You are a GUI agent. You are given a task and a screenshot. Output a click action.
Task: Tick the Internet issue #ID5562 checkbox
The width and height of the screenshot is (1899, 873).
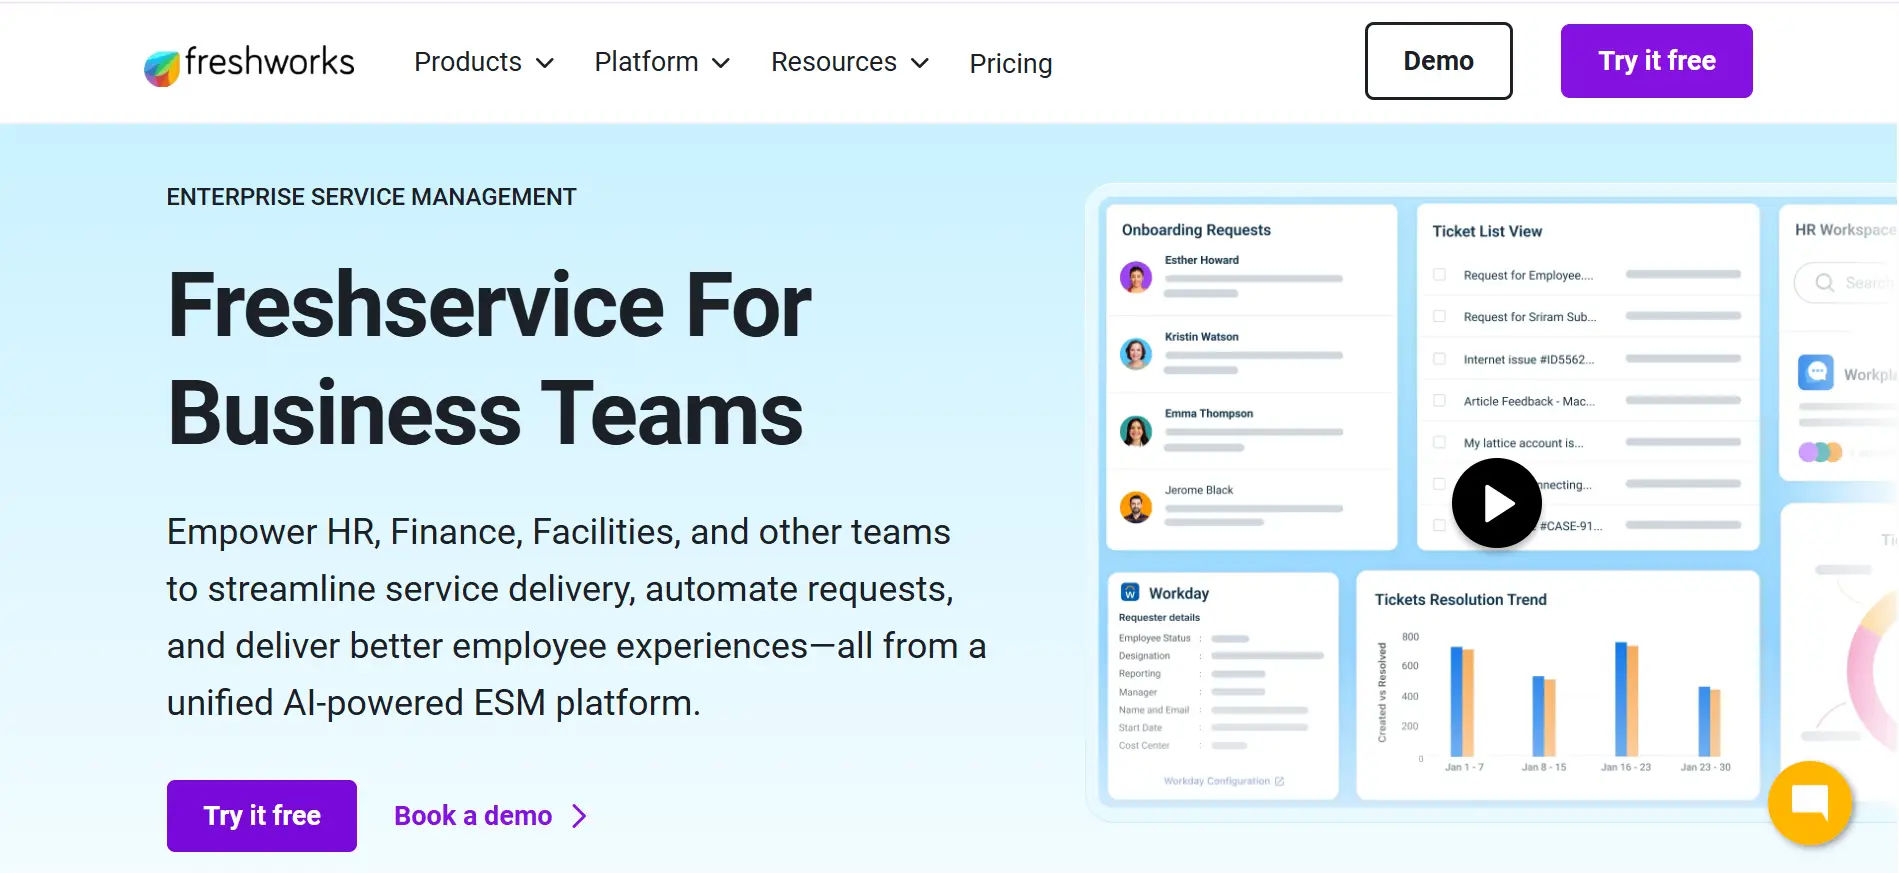tap(1439, 359)
